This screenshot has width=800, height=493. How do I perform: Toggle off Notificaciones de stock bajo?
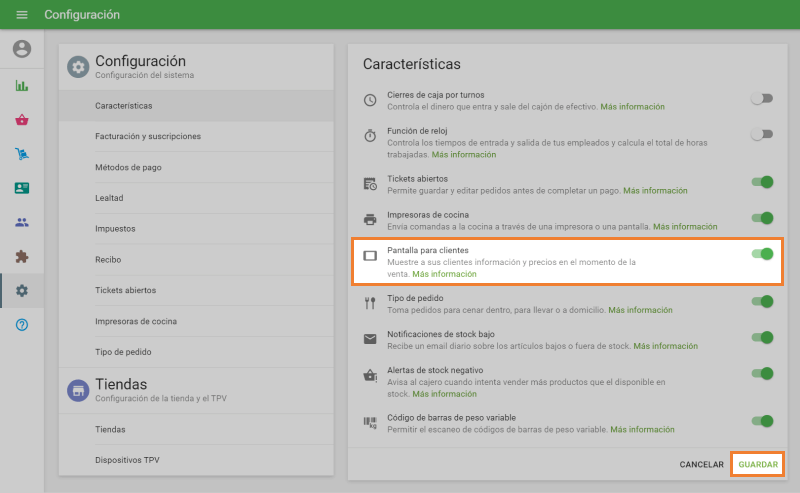click(x=762, y=338)
